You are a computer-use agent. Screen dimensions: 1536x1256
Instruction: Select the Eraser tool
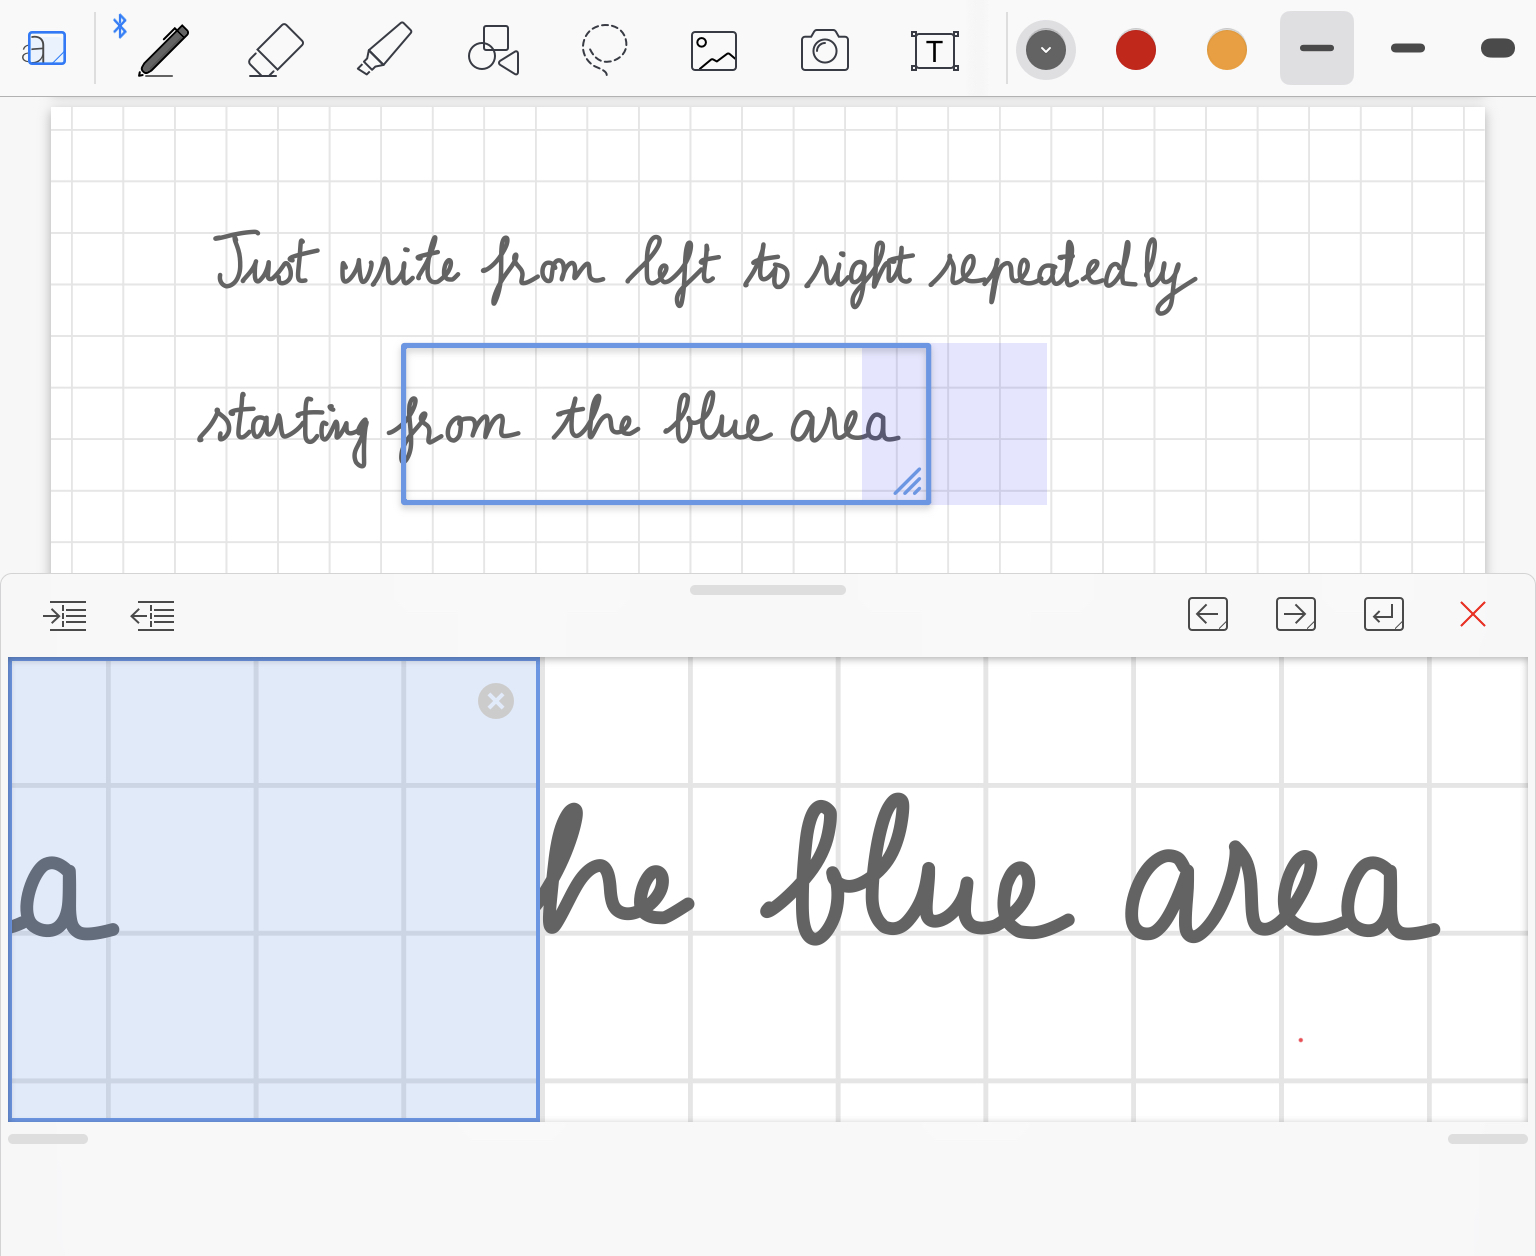pos(275,50)
